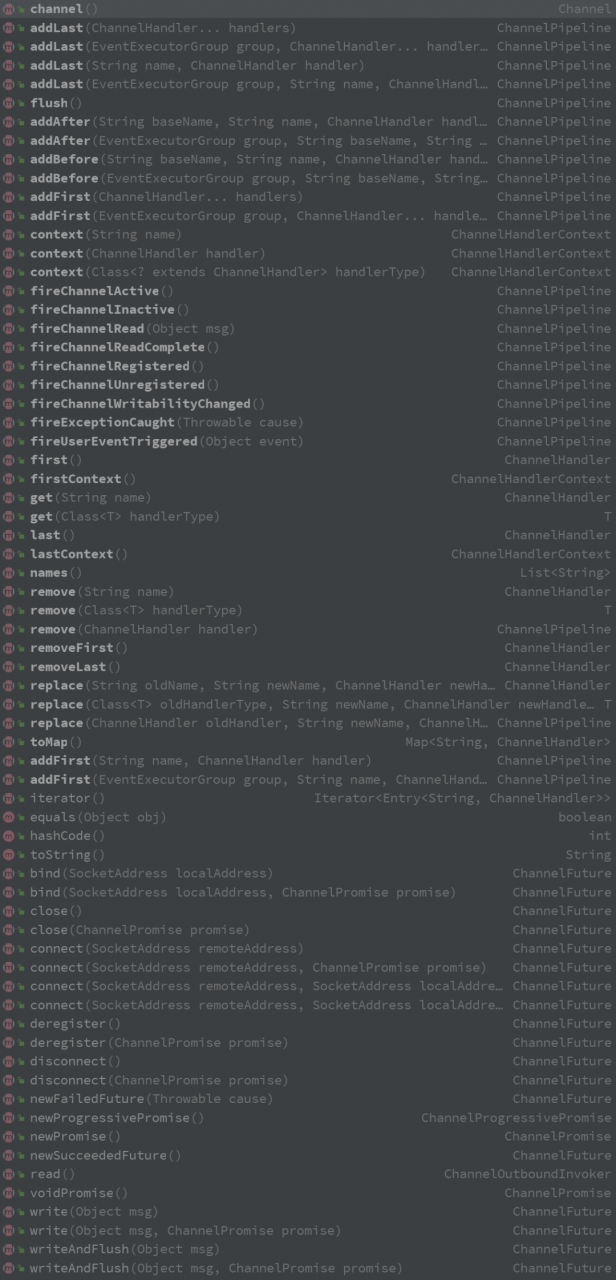
Task: Pick firstContext() from the completion list
Action: [x=83, y=479]
